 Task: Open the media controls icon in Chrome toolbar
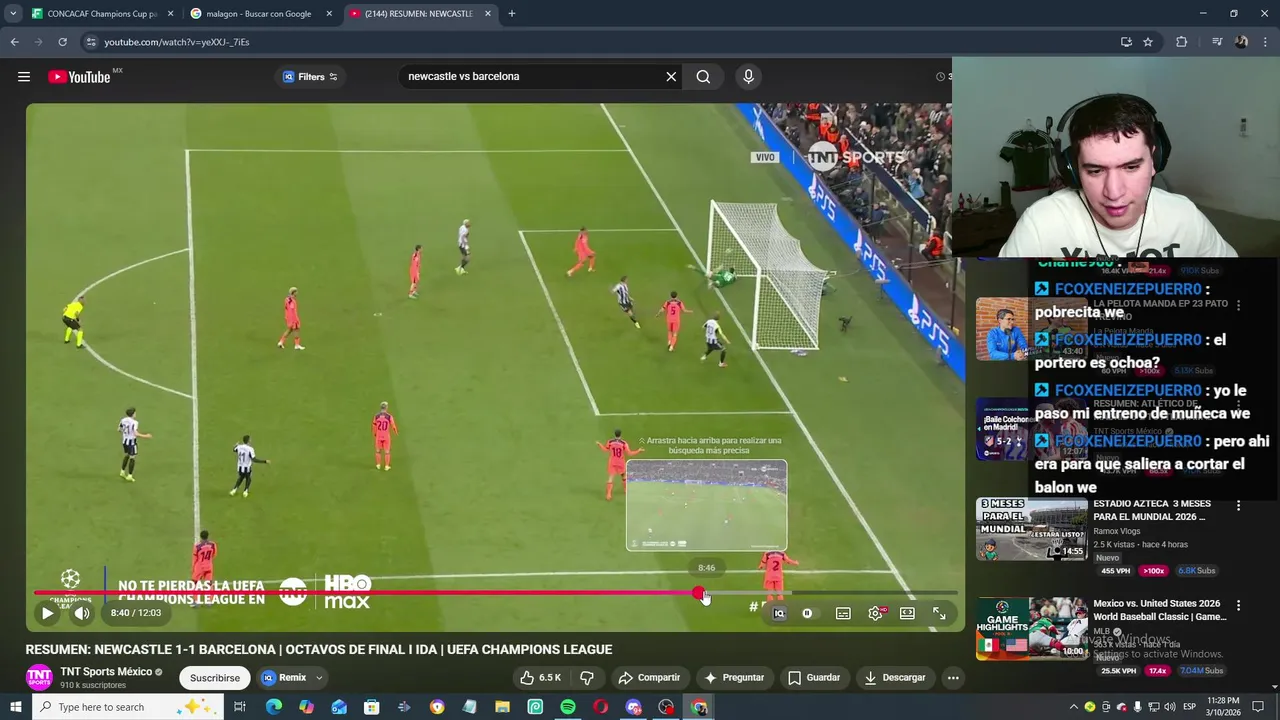tap(1217, 42)
